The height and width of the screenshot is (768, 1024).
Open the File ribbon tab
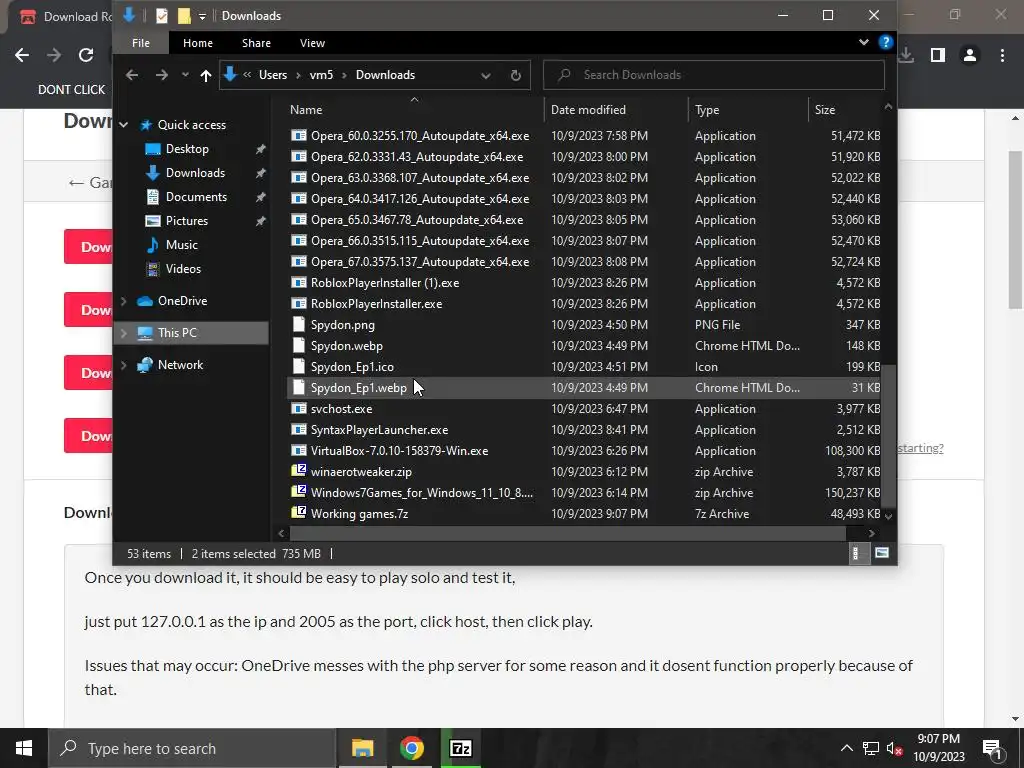tap(140, 43)
